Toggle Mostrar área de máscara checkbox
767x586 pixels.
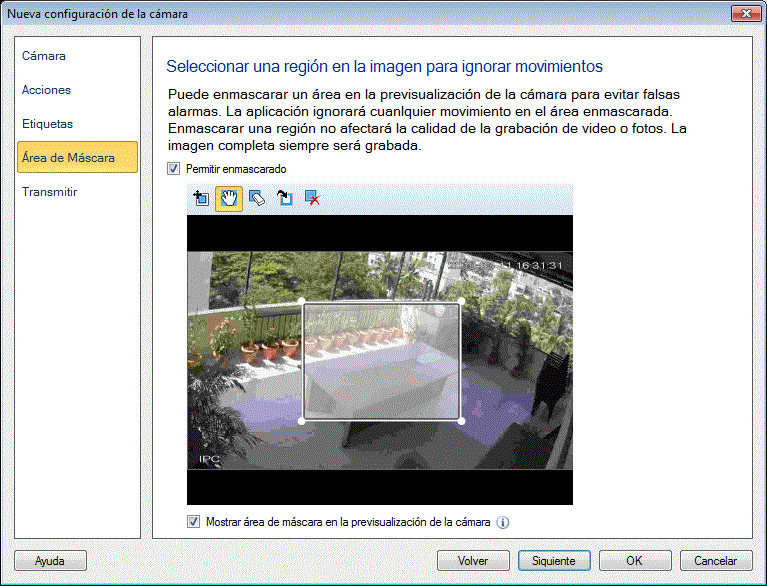coord(194,522)
